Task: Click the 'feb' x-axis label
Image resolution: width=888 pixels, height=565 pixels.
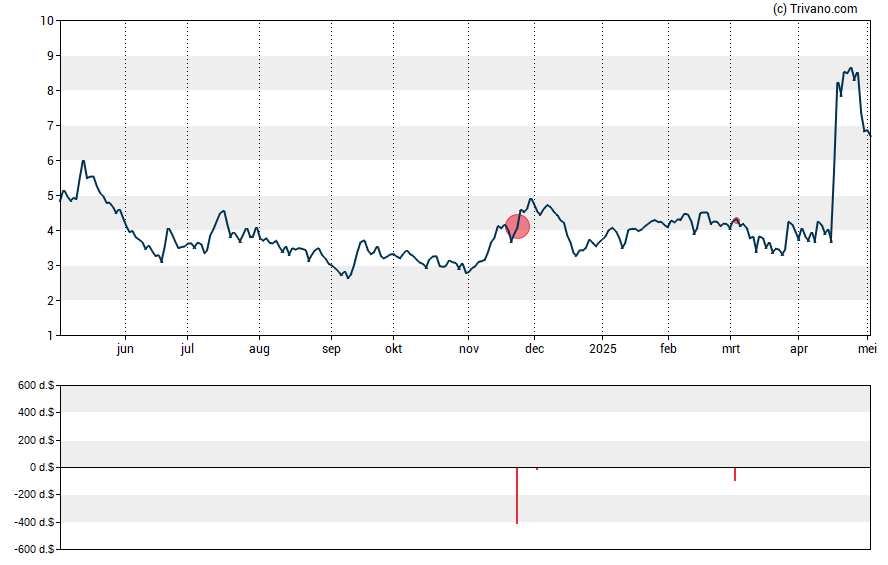Action: [x=668, y=349]
